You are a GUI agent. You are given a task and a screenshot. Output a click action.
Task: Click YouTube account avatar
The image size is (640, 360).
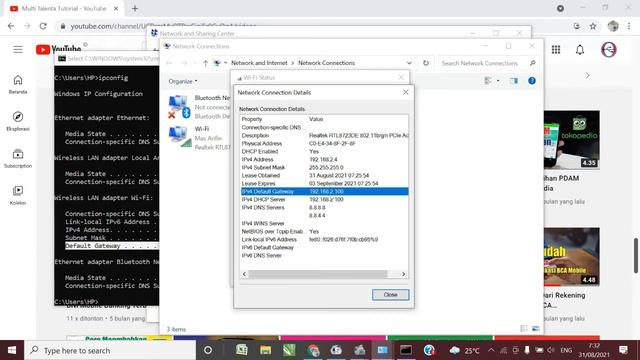609,49
